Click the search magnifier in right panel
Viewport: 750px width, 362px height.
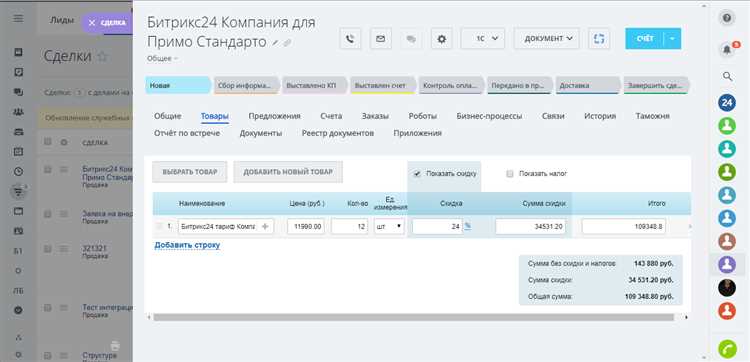tap(727, 77)
